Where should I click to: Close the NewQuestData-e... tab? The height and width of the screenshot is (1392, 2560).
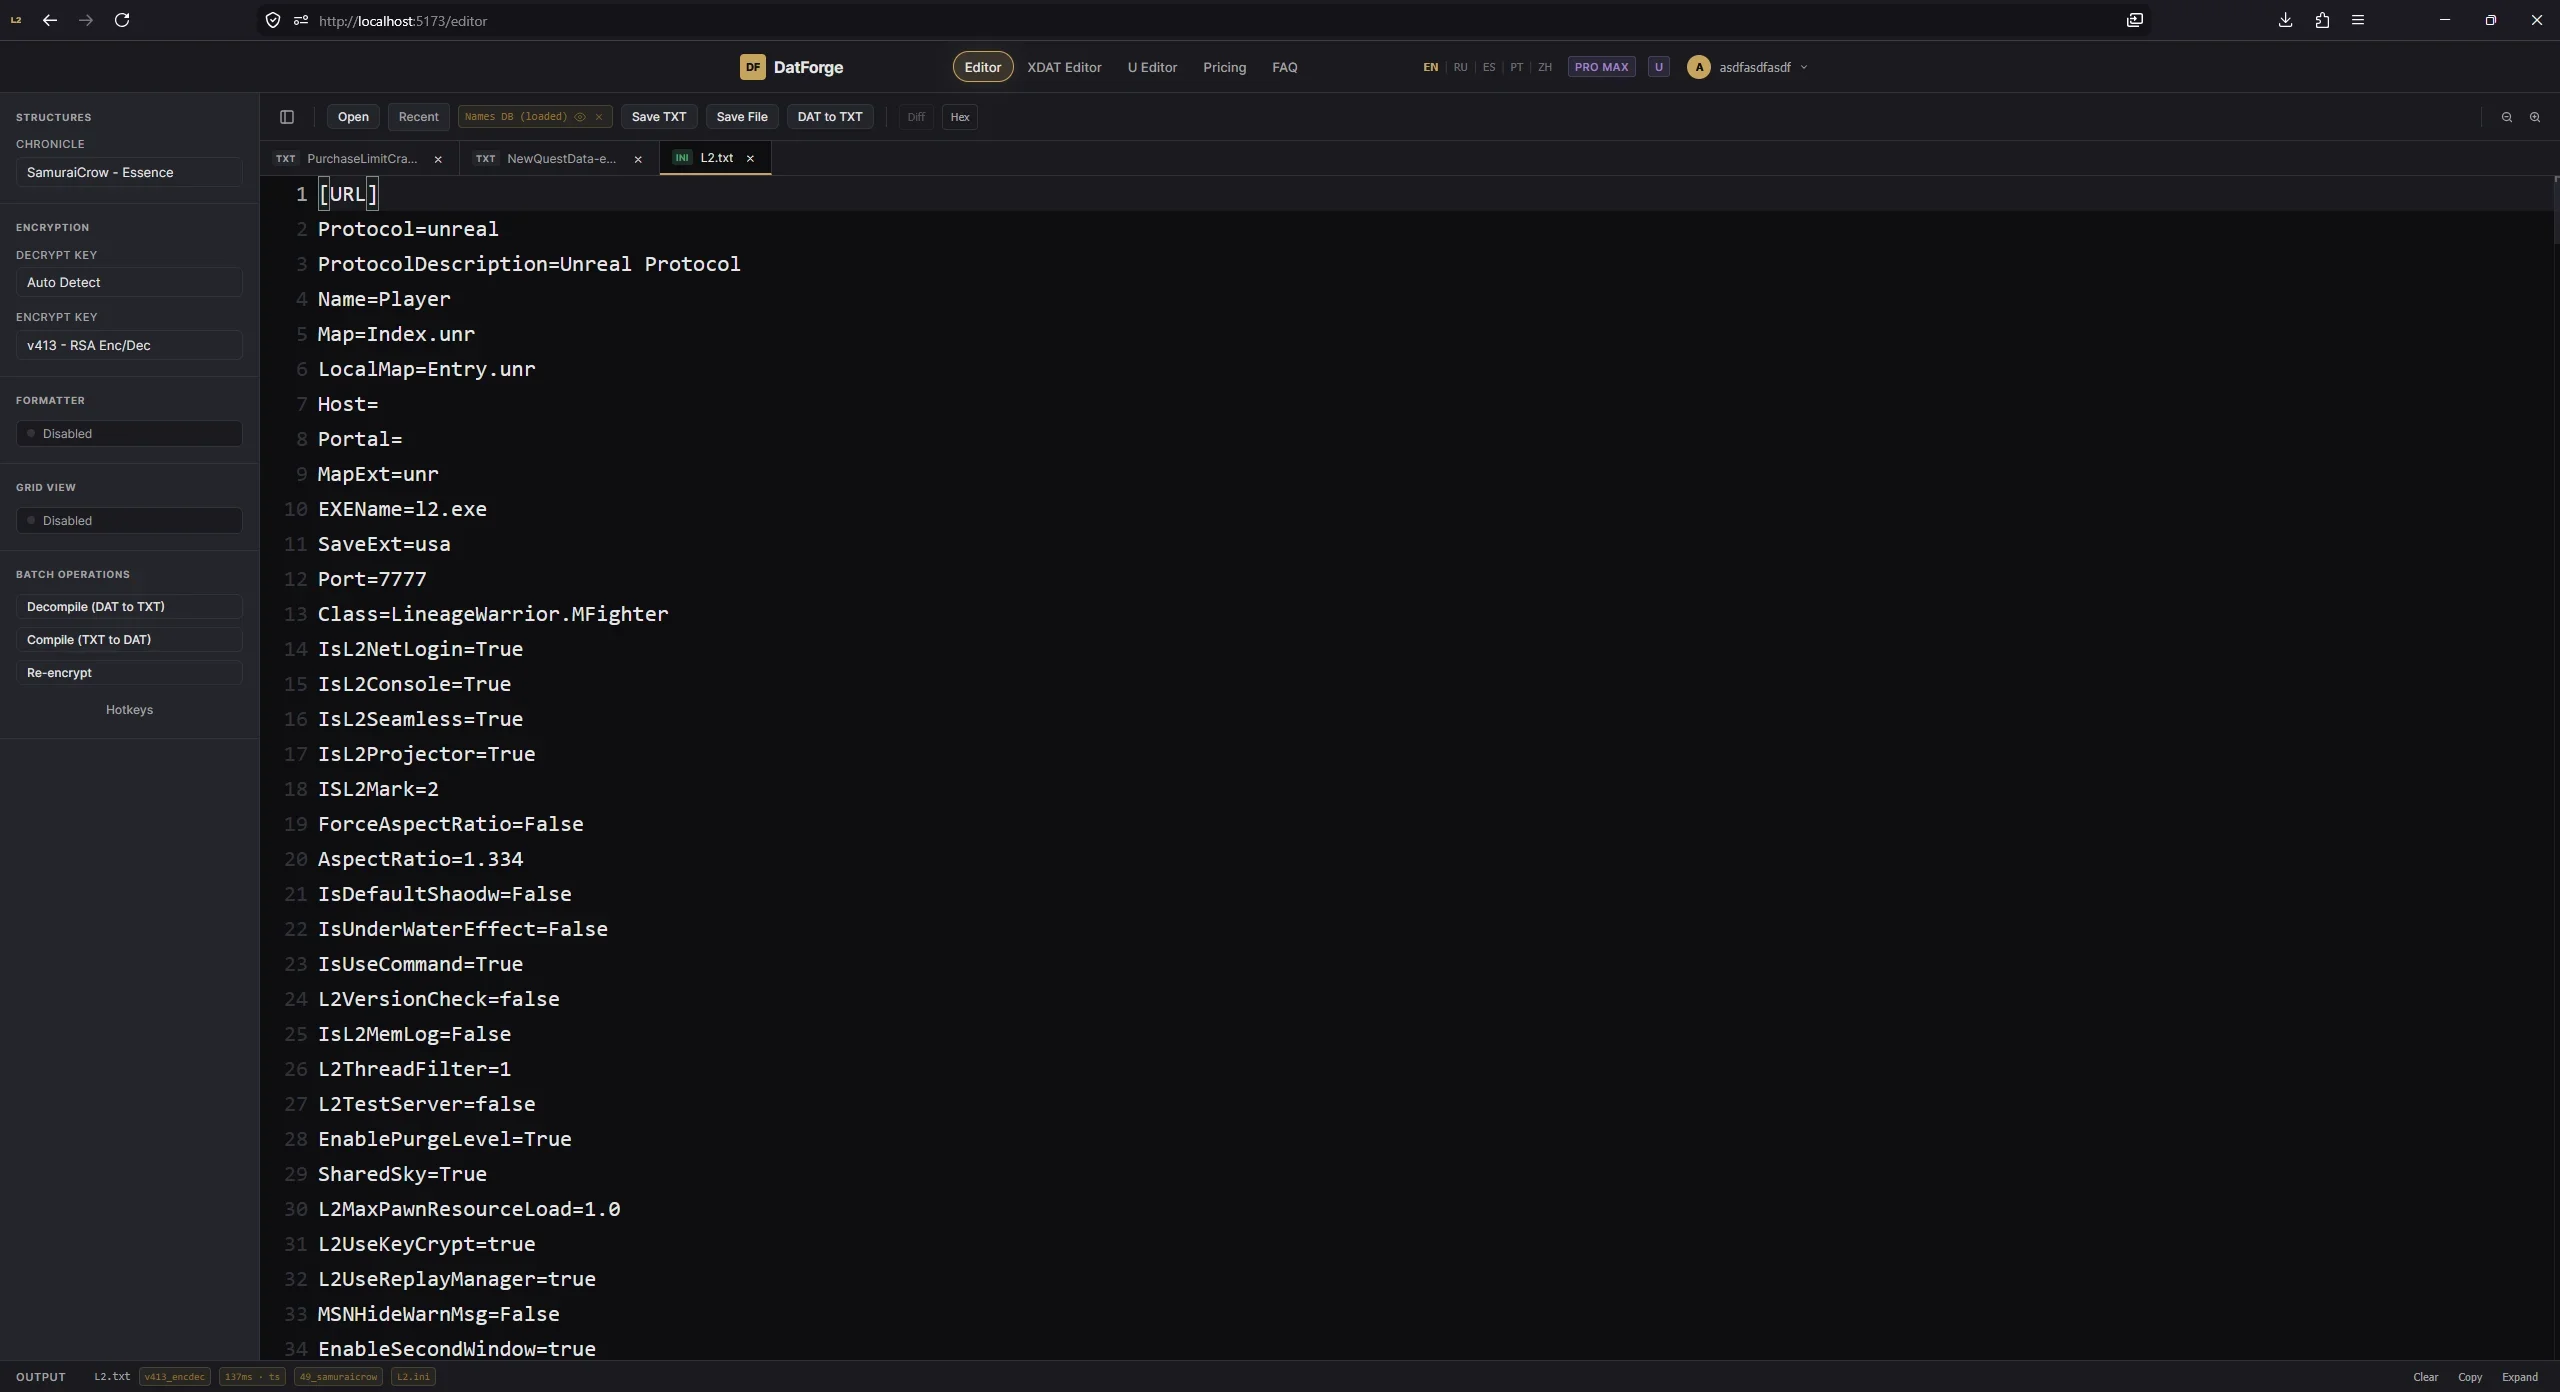coord(638,159)
